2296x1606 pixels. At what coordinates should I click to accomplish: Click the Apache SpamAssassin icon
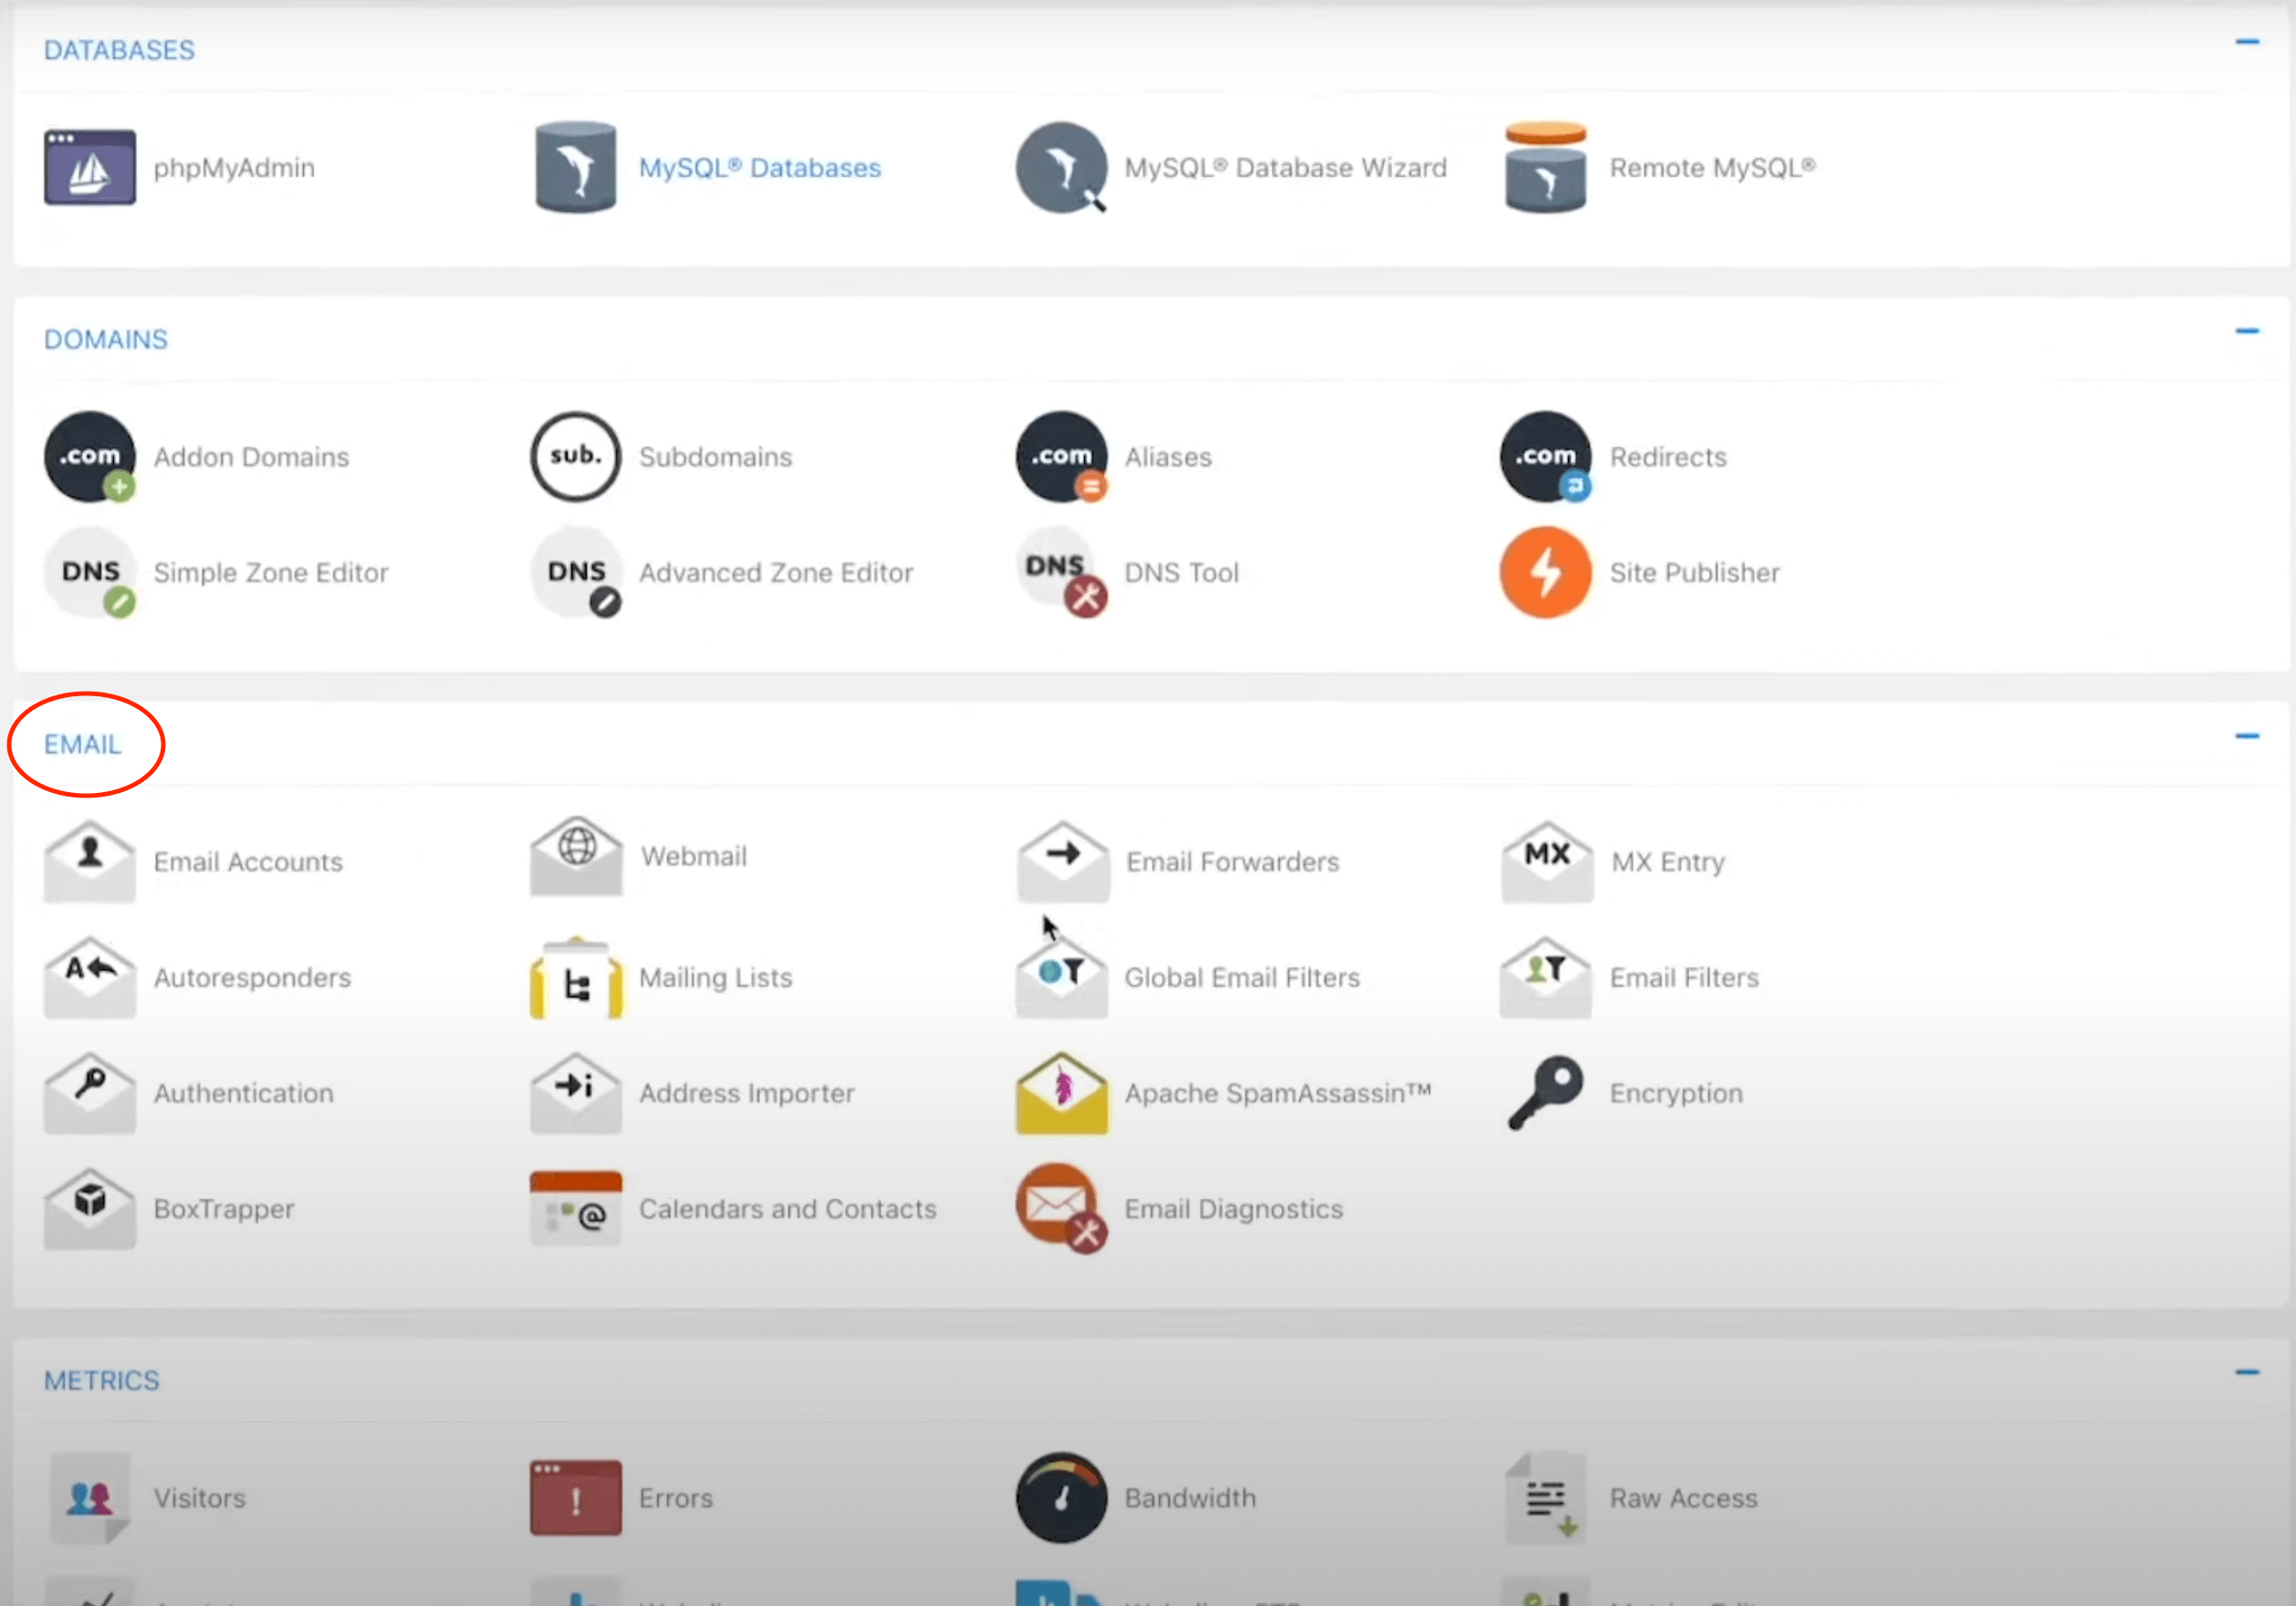[x=1061, y=1093]
